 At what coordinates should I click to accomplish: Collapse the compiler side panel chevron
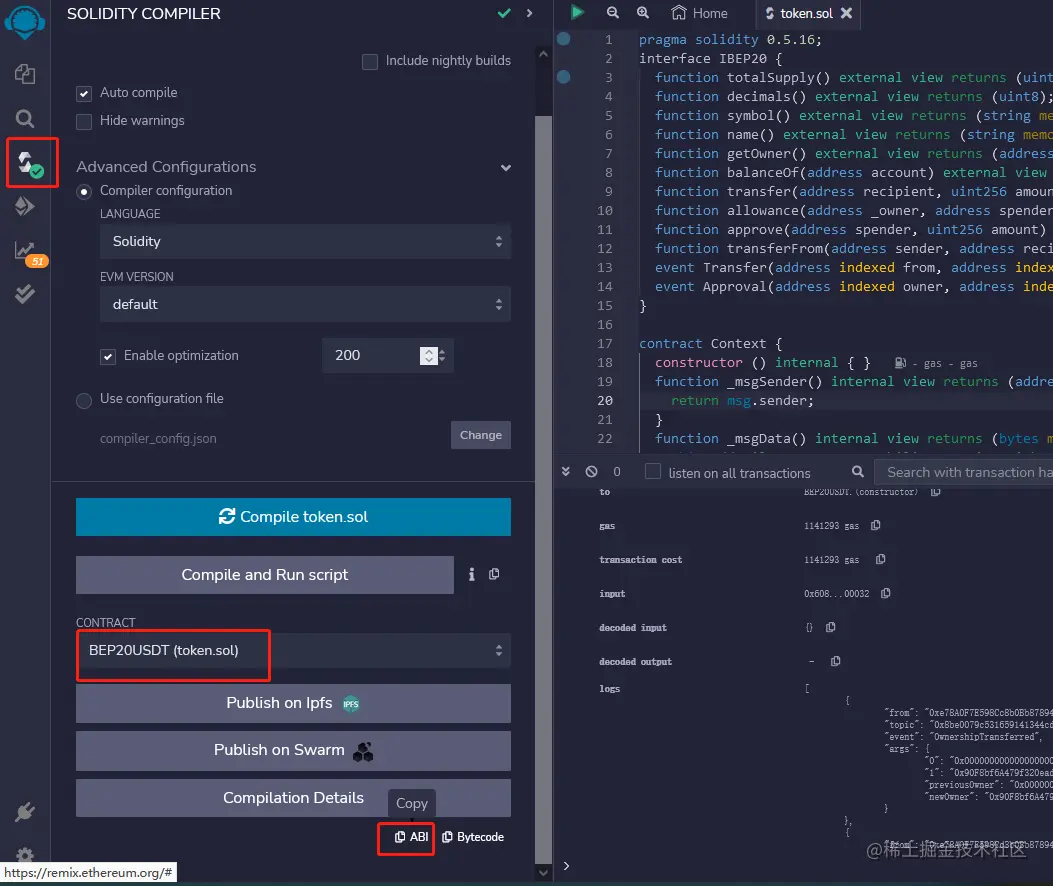coord(529,13)
